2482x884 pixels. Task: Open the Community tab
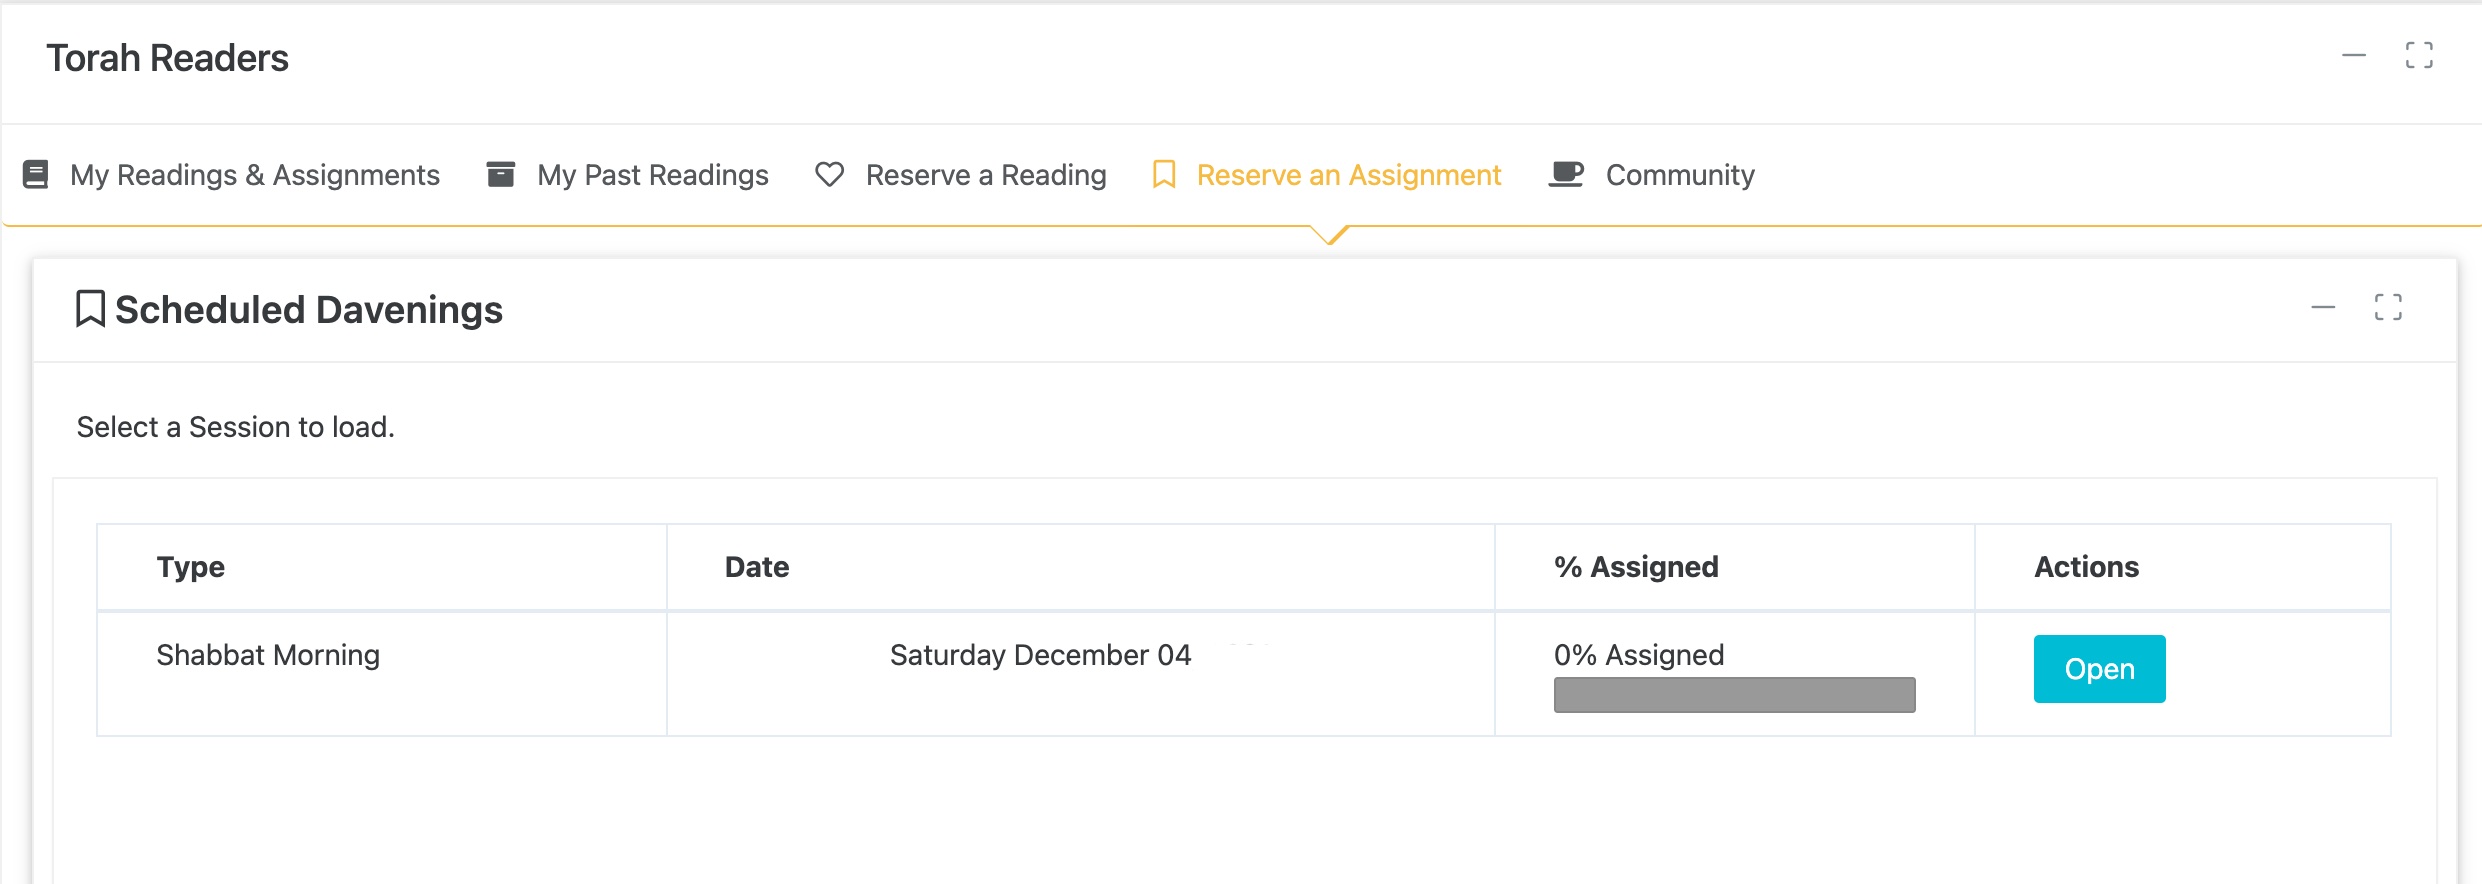[x=1679, y=175]
